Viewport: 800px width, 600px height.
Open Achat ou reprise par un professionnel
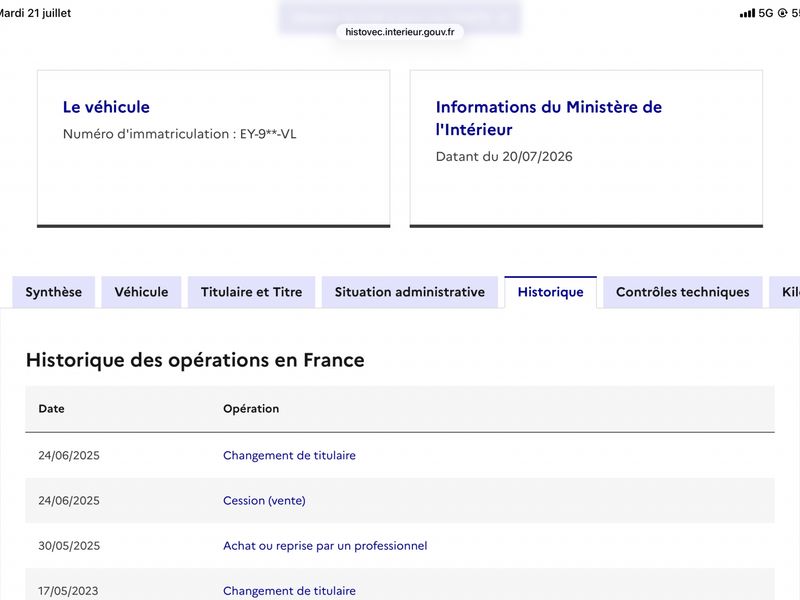(x=325, y=546)
